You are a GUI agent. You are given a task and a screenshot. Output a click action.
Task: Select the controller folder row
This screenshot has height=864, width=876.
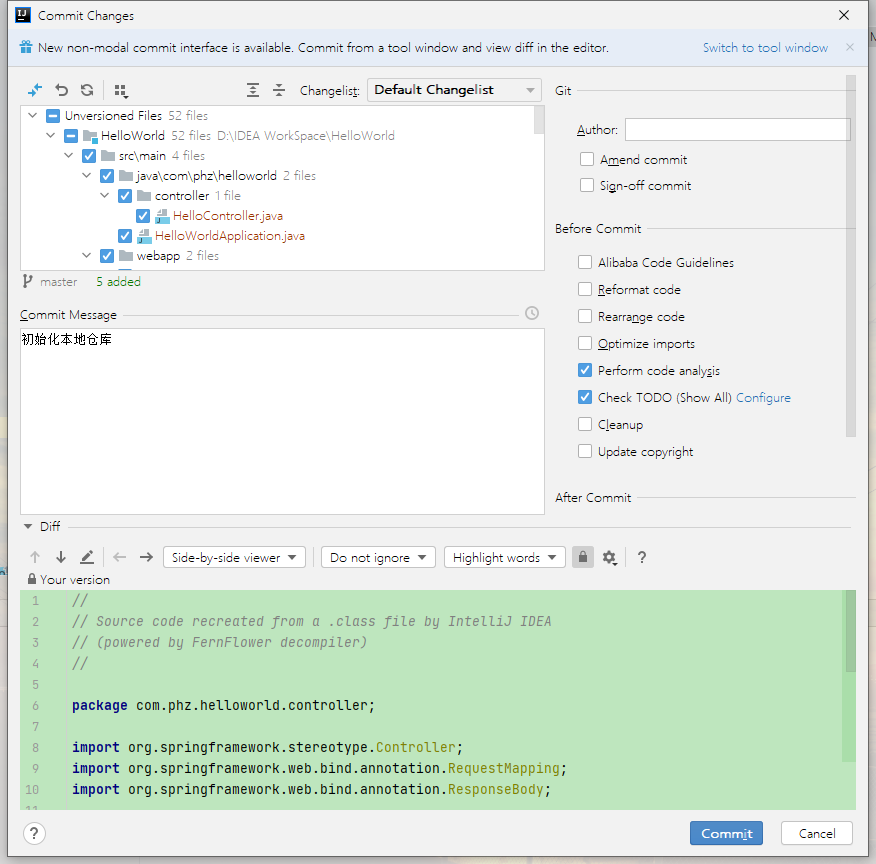282,195
